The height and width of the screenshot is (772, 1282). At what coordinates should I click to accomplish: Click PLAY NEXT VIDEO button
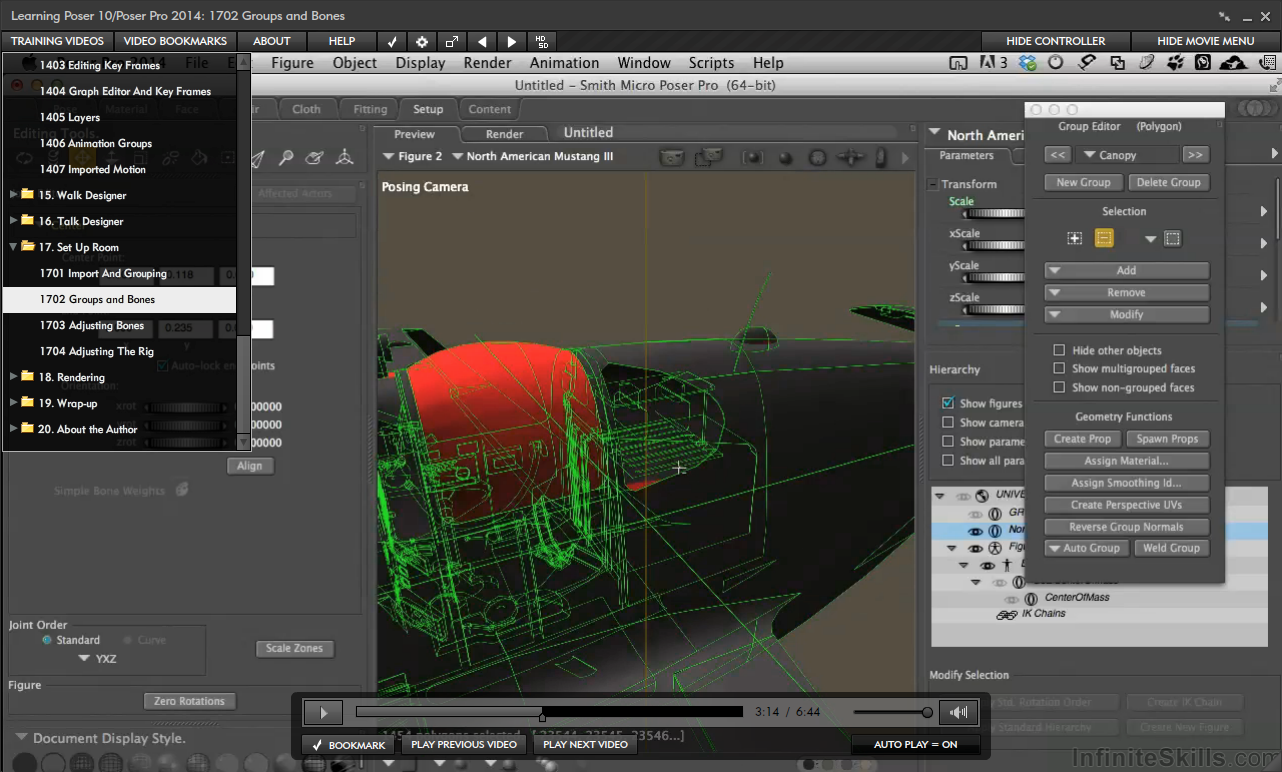pyautogui.click(x=585, y=745)
